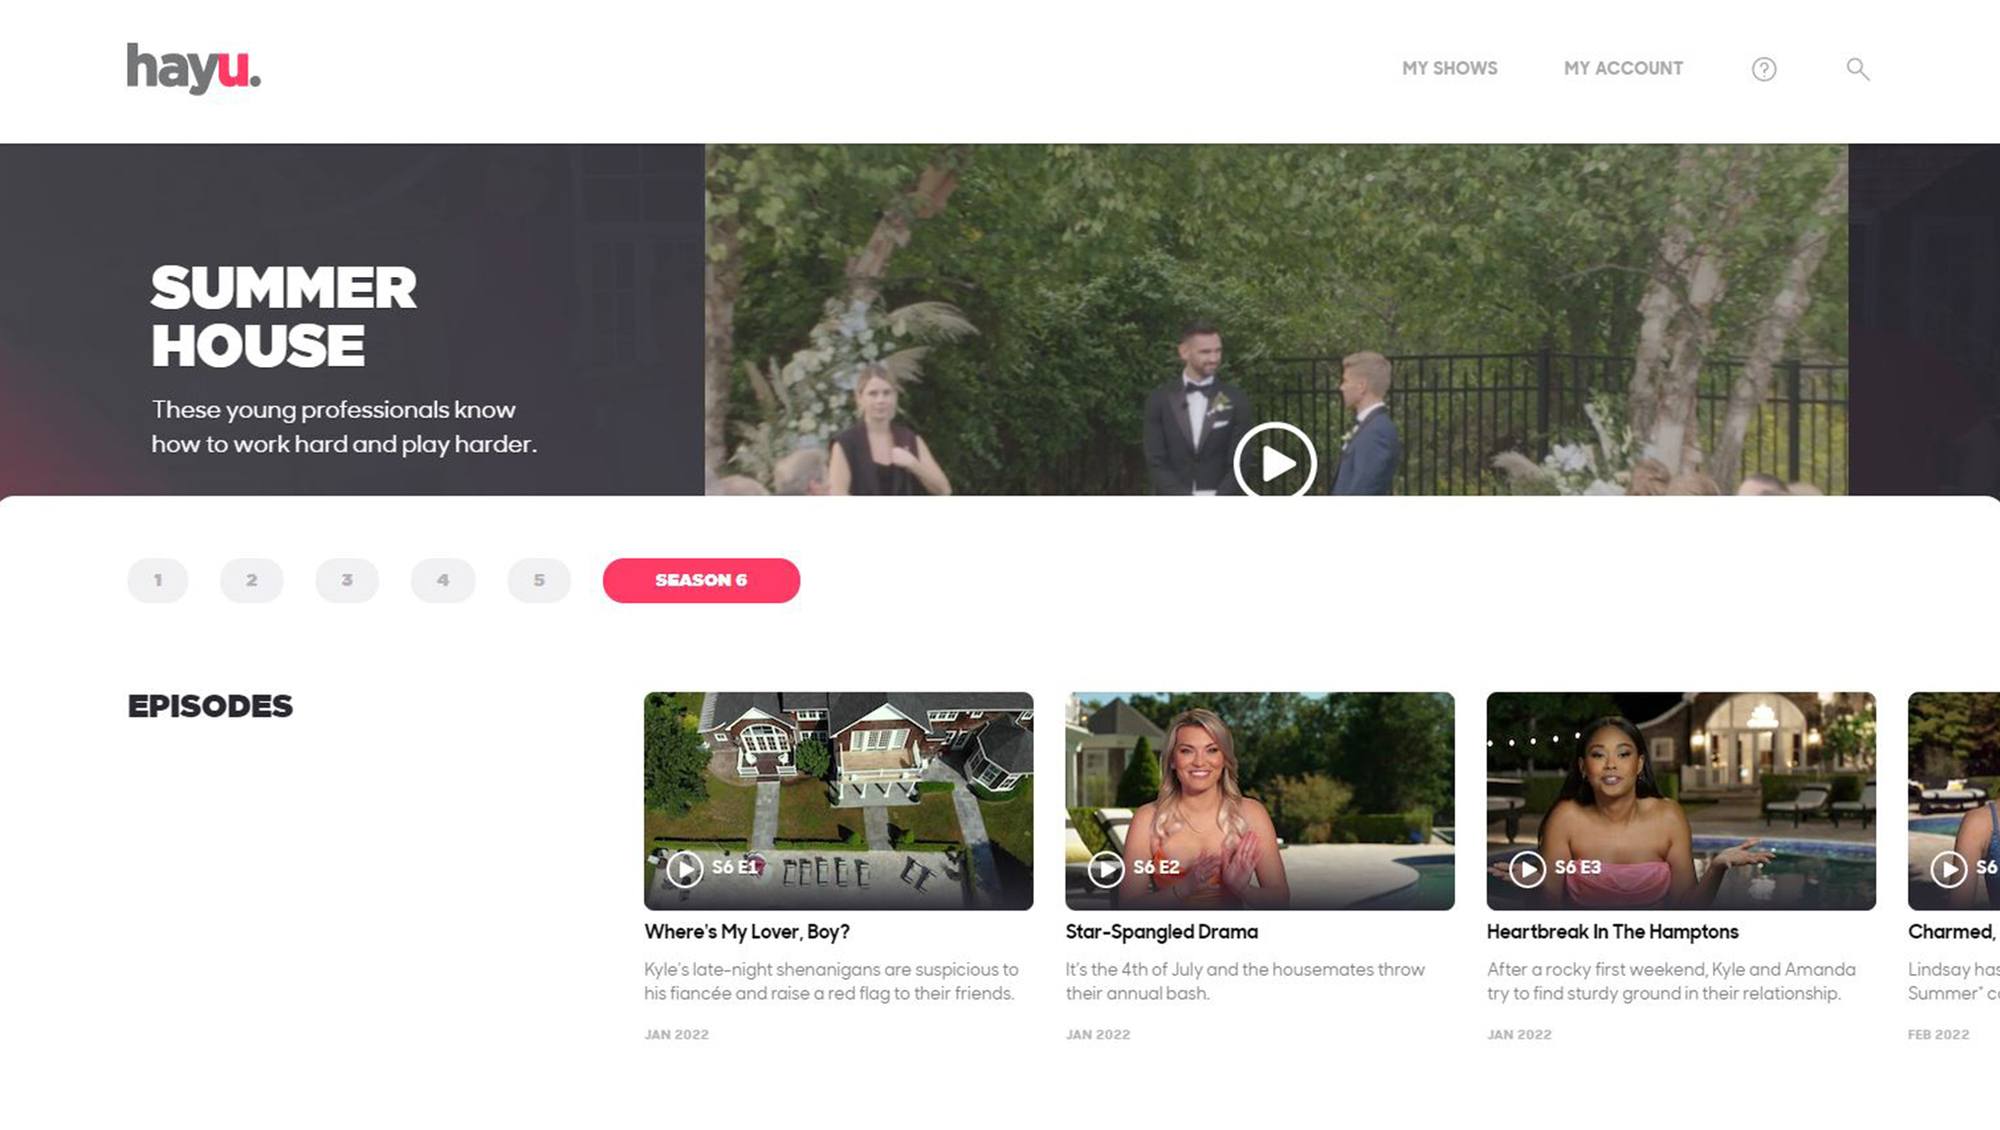2000x1130 pixels.
Task: Click the S6 E2 episode label
Action: pos(1156,867)
